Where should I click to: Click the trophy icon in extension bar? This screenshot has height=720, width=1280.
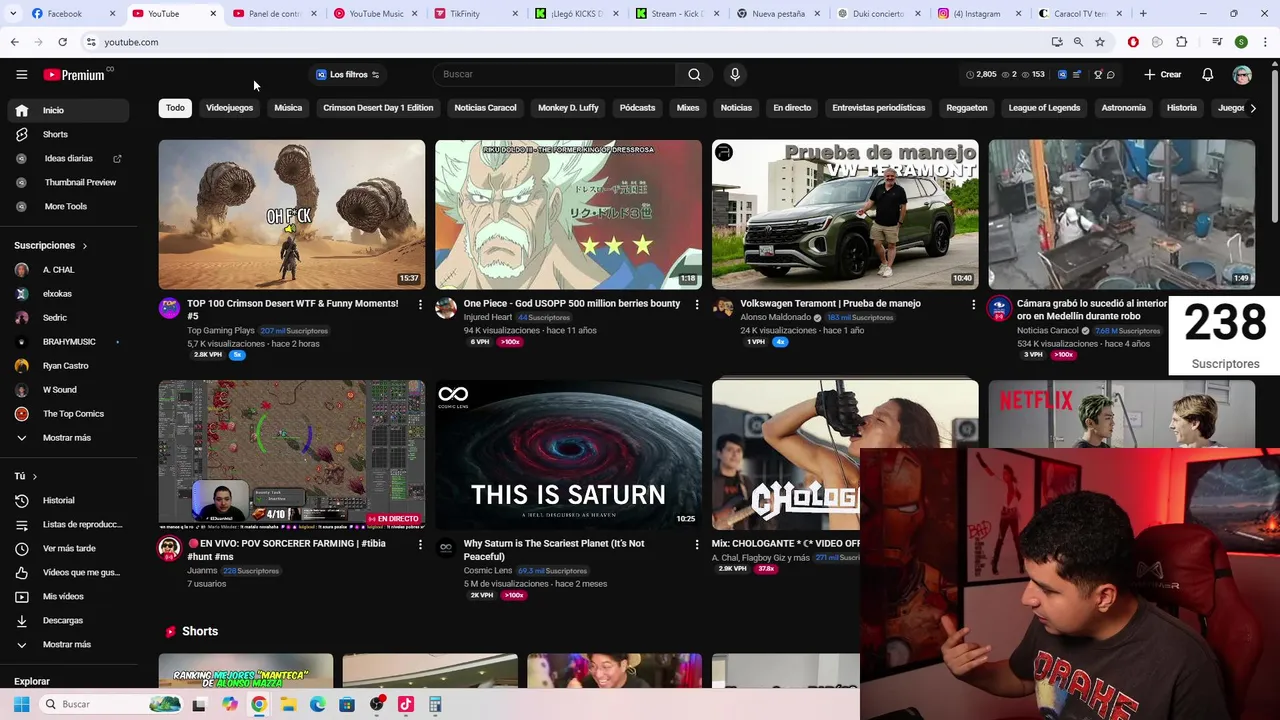point(1098,75)
